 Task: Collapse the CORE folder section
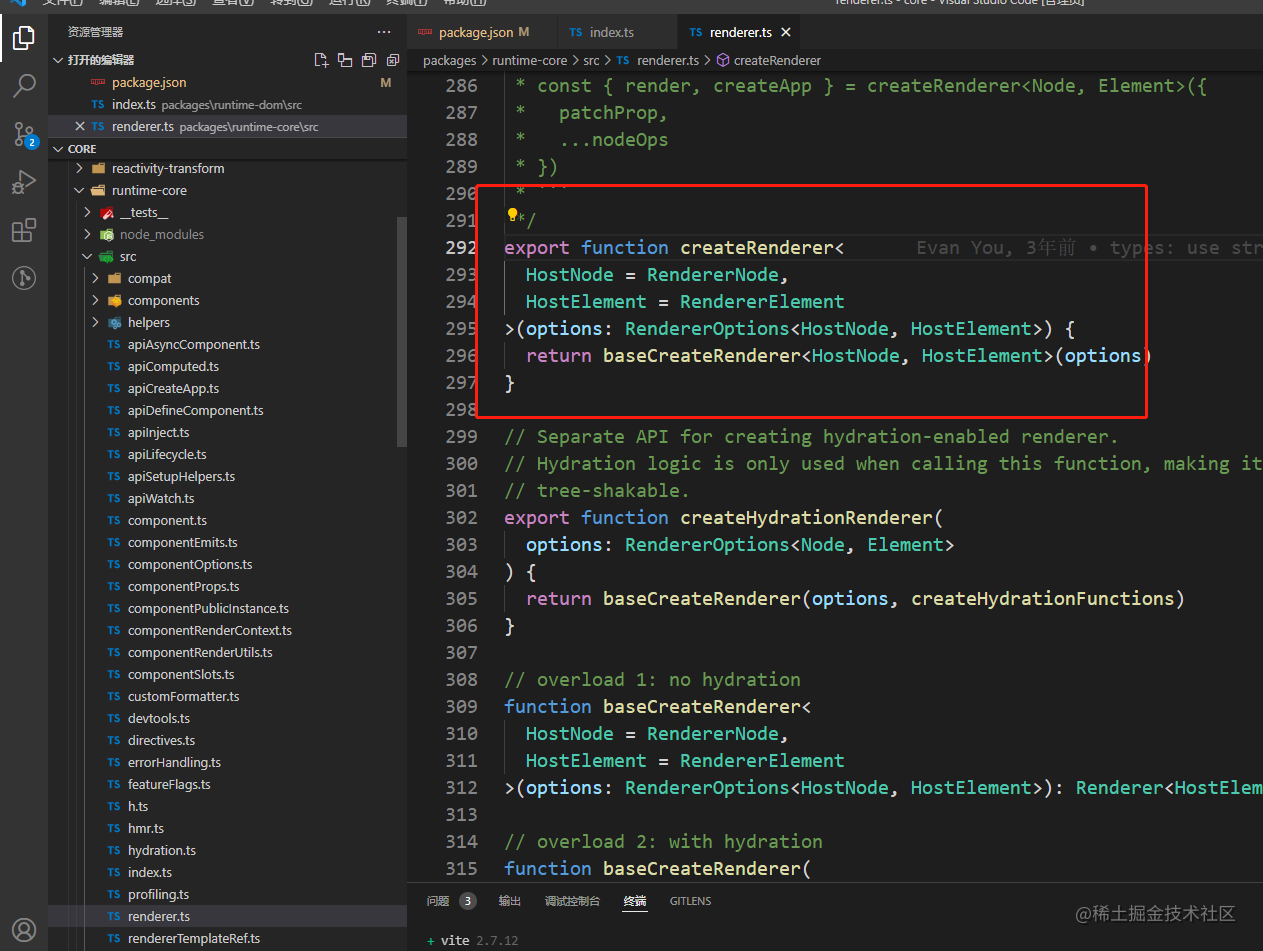(59, 148)
